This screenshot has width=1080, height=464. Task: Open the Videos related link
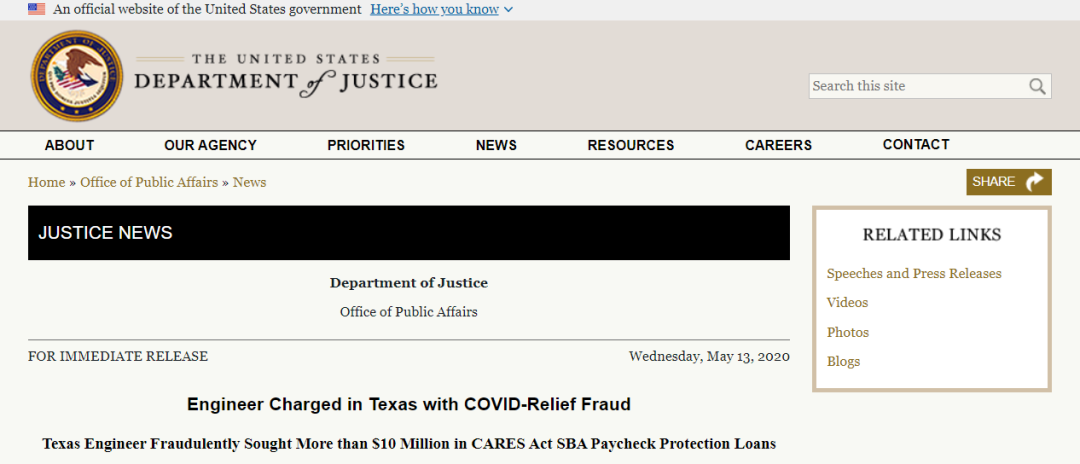pos(847,303)
